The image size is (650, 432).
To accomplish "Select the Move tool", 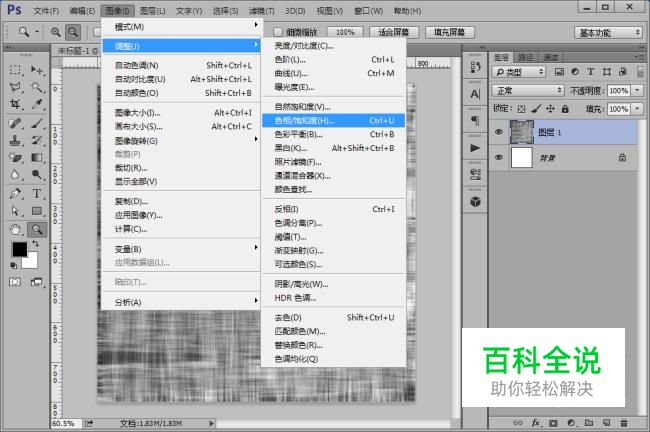I will coord(37,70).
